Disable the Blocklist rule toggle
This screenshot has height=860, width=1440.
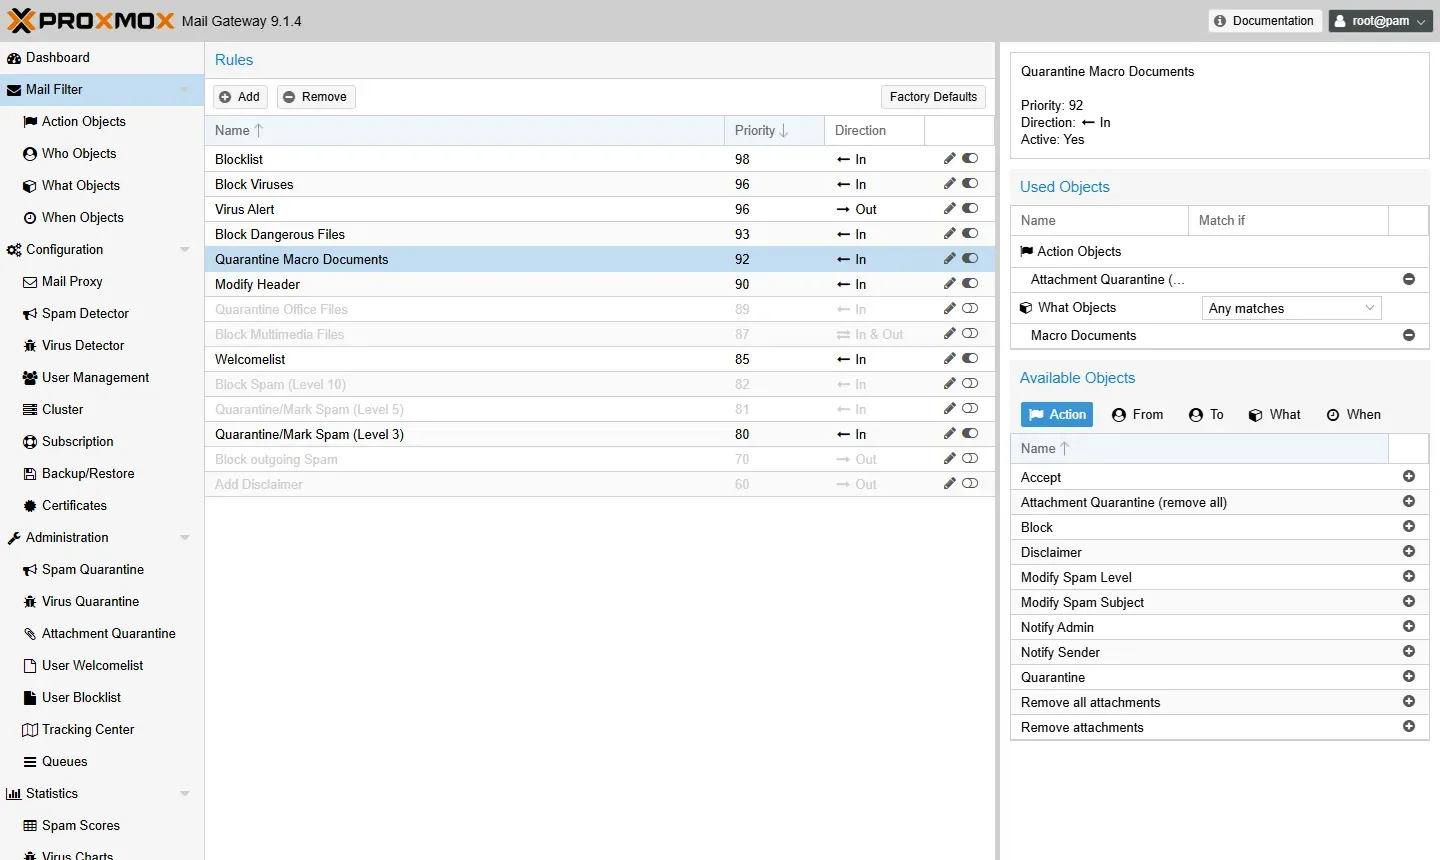[x=970, y=159]
